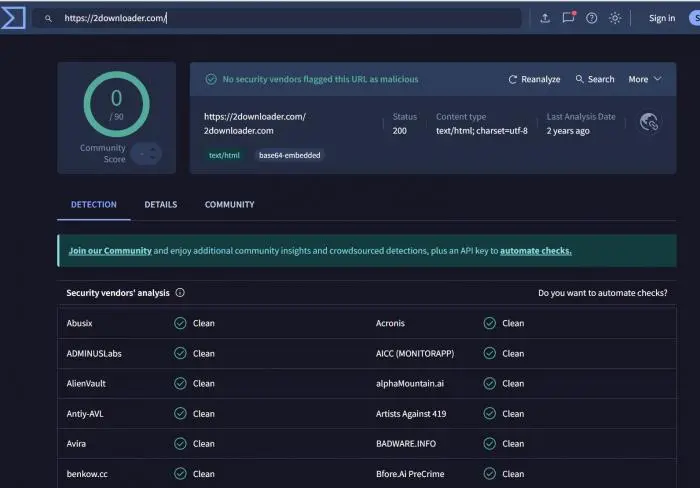Click the Acronis vendor name

pos(390,323)
